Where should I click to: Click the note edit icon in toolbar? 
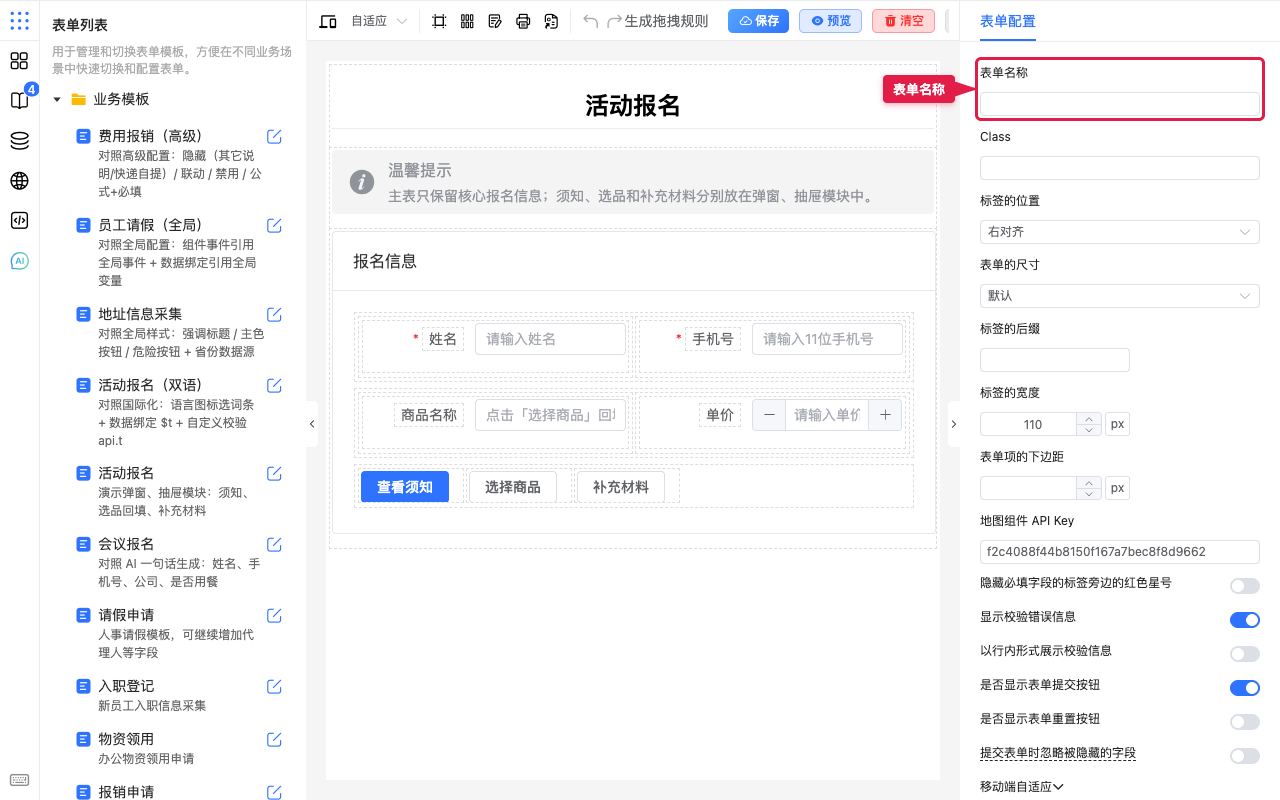click(495, 21)
